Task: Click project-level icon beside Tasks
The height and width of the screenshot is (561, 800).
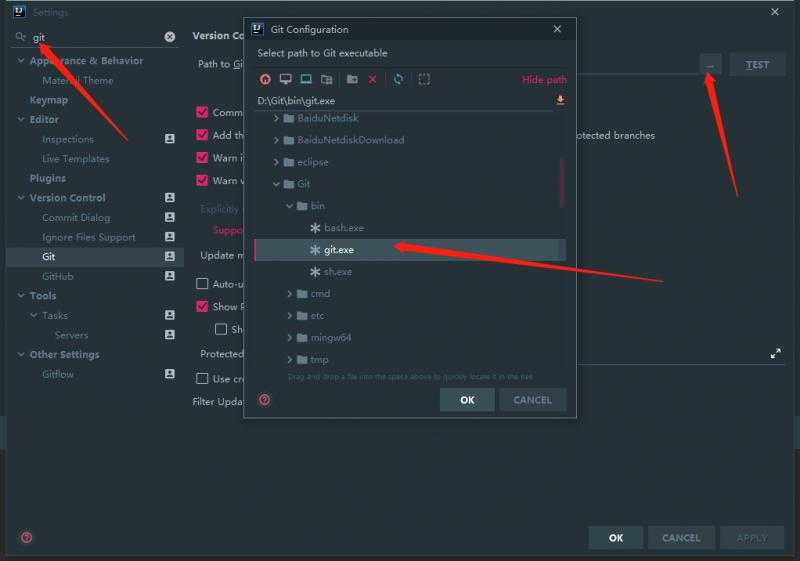Action: pos(170,315)
